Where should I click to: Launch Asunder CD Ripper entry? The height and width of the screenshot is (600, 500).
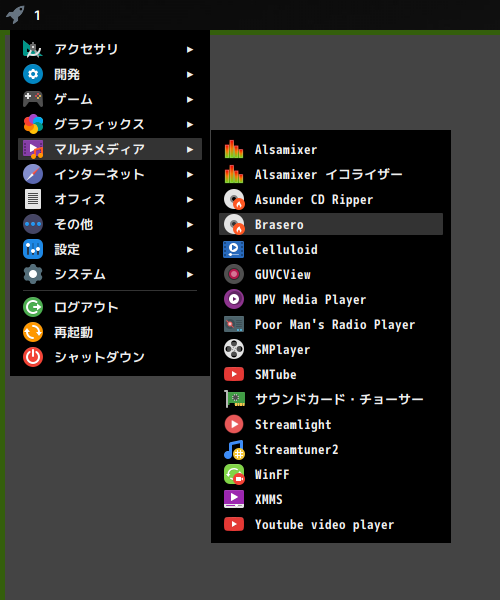pyautogui.click(x=331, y=199)
